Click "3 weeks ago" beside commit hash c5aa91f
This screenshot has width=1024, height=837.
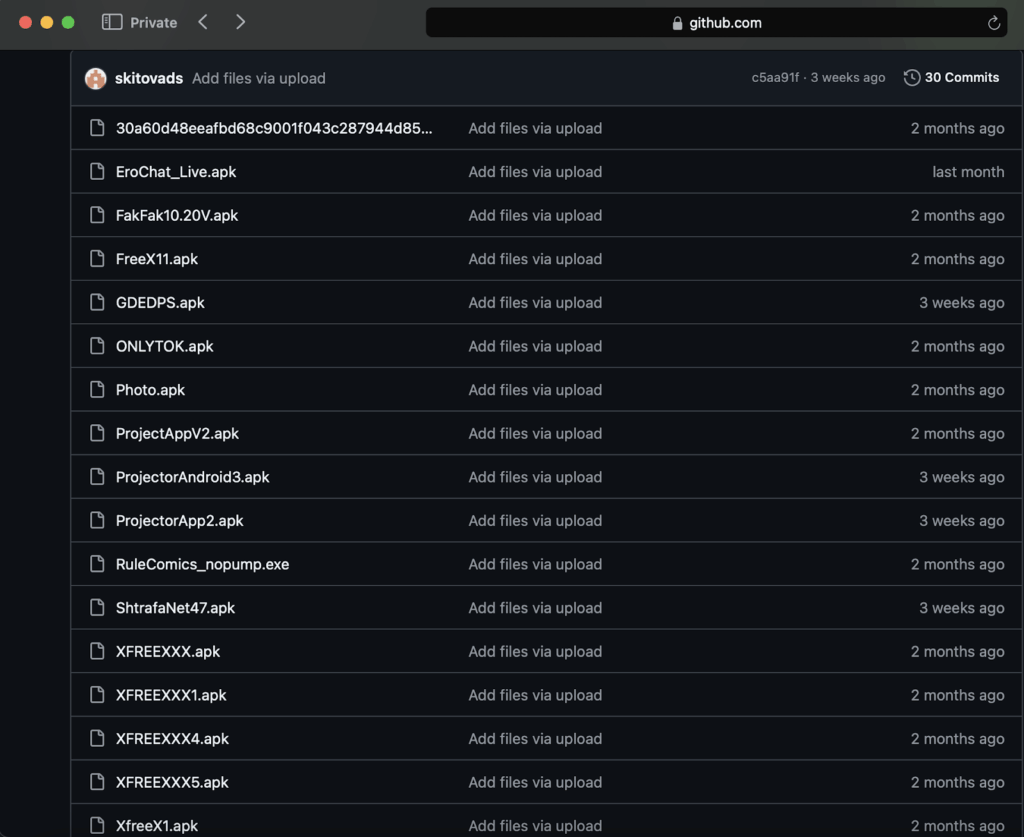point(848,78)
